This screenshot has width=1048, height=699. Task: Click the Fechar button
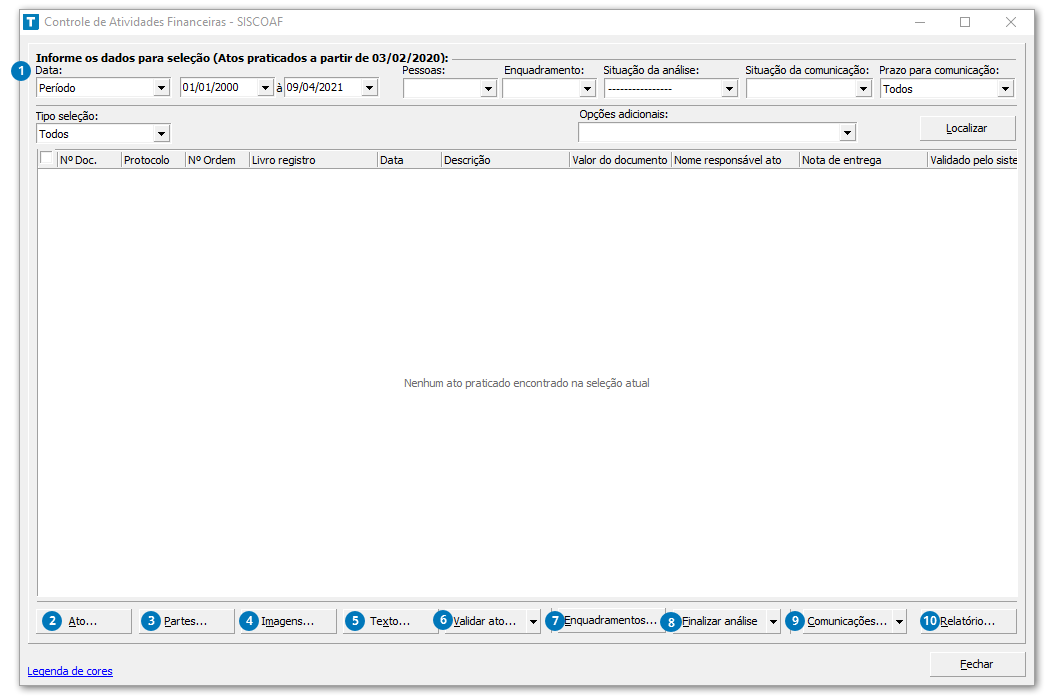[976, 664]
